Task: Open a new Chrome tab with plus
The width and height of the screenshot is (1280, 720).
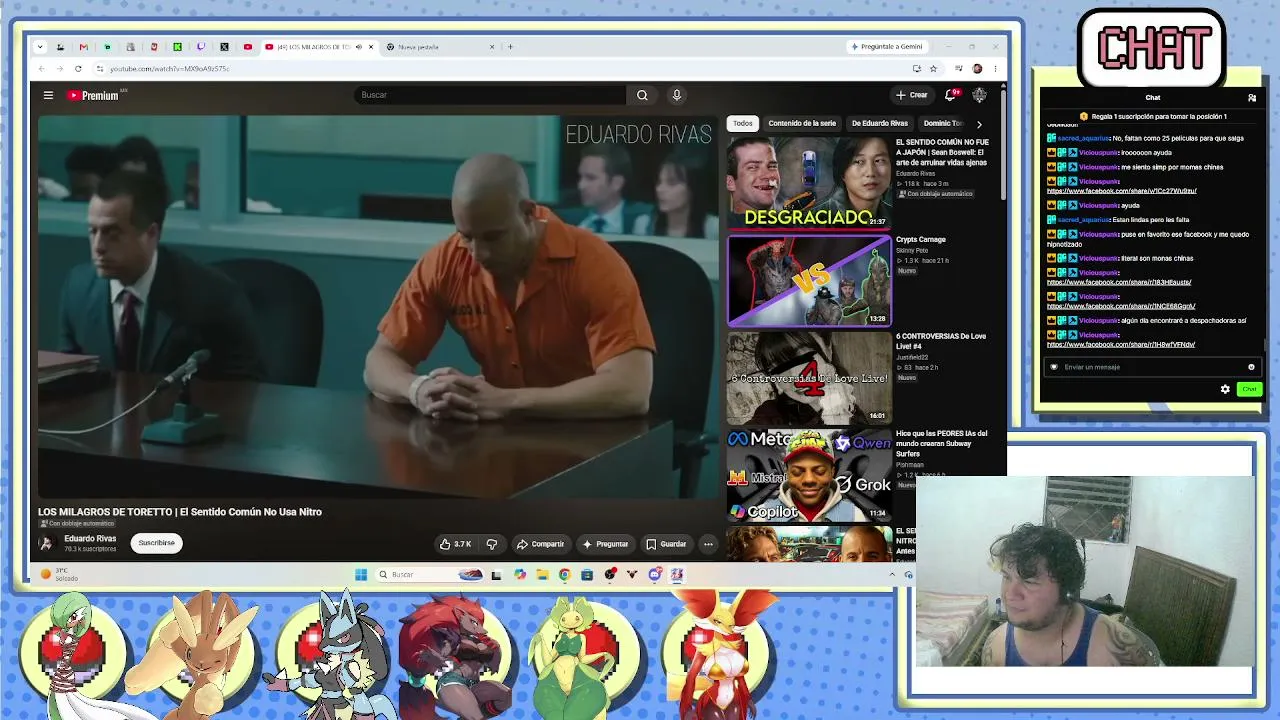Action: point(510,47)
